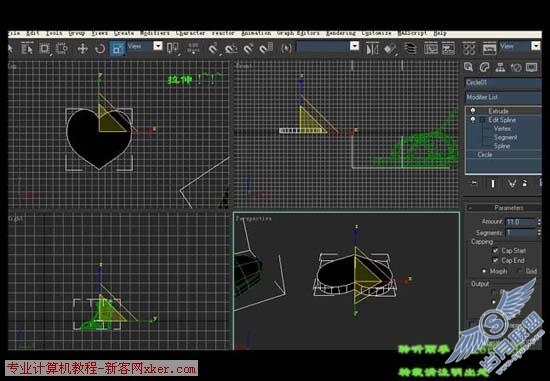Click the Mirror tool icon

[x=372, y=48]
